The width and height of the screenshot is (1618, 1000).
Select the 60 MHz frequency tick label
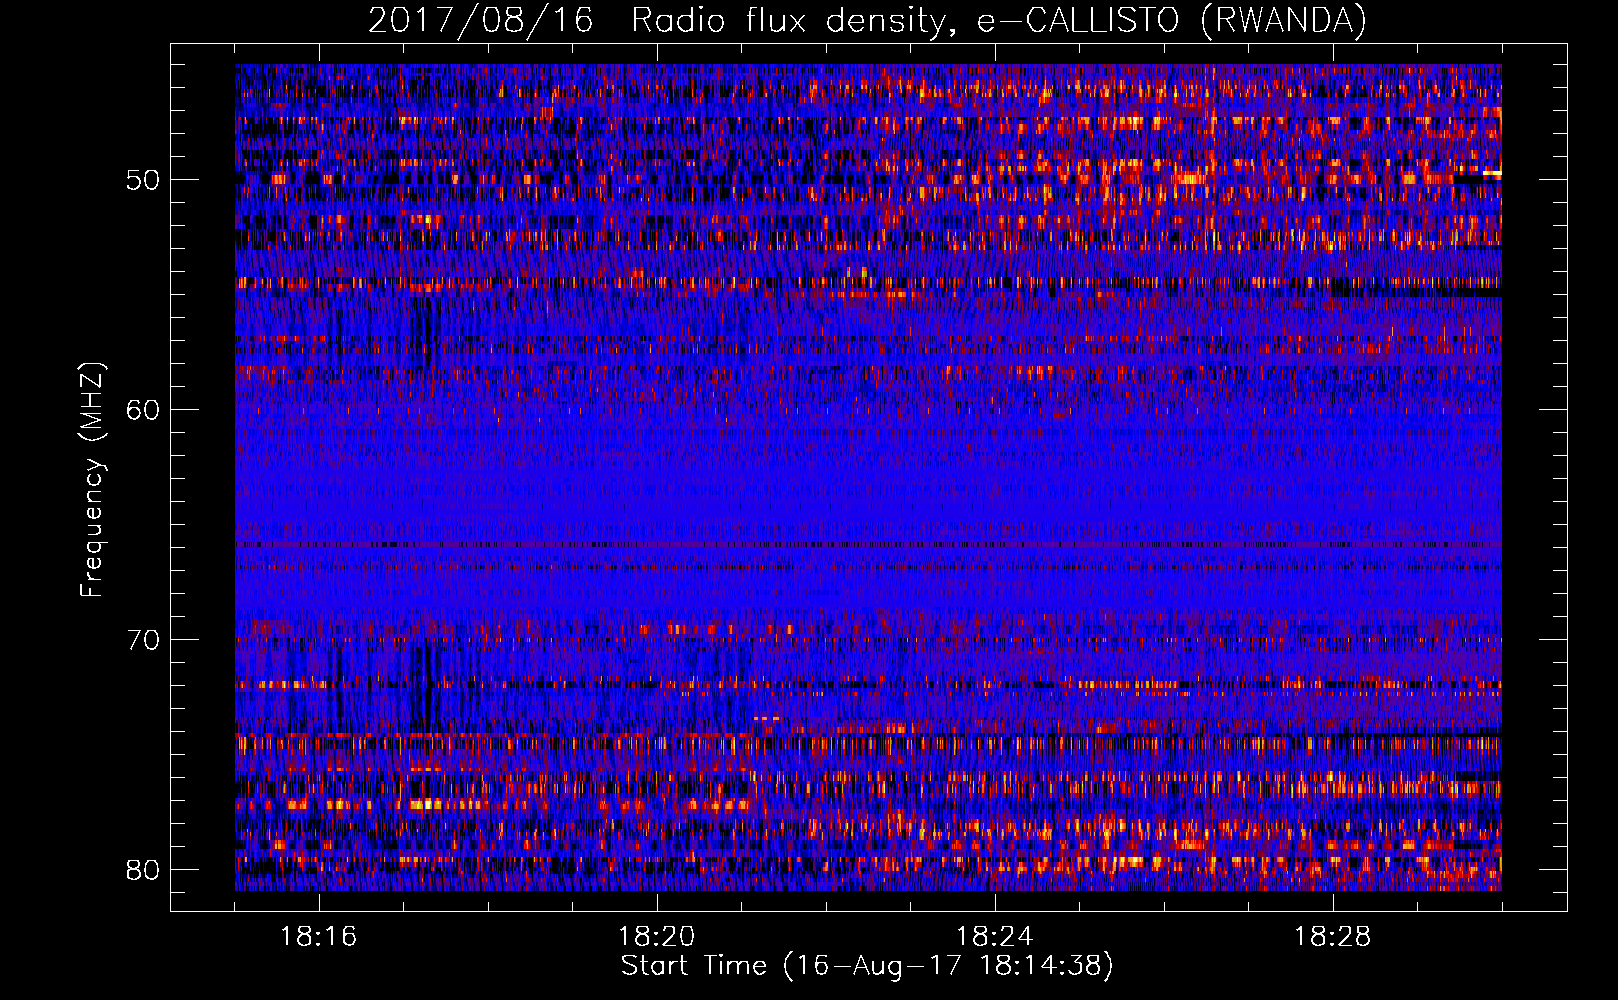click(143, 410)
